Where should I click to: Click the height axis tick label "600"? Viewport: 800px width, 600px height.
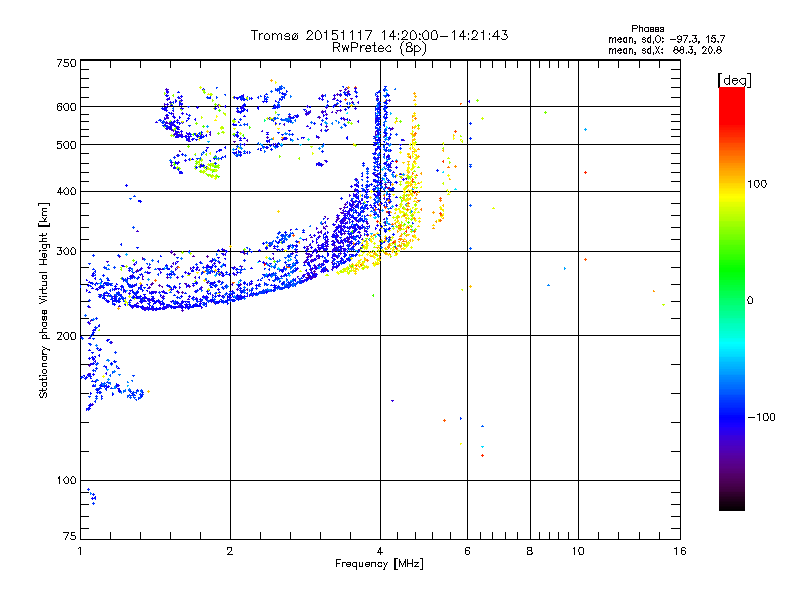tap(67, 107)
